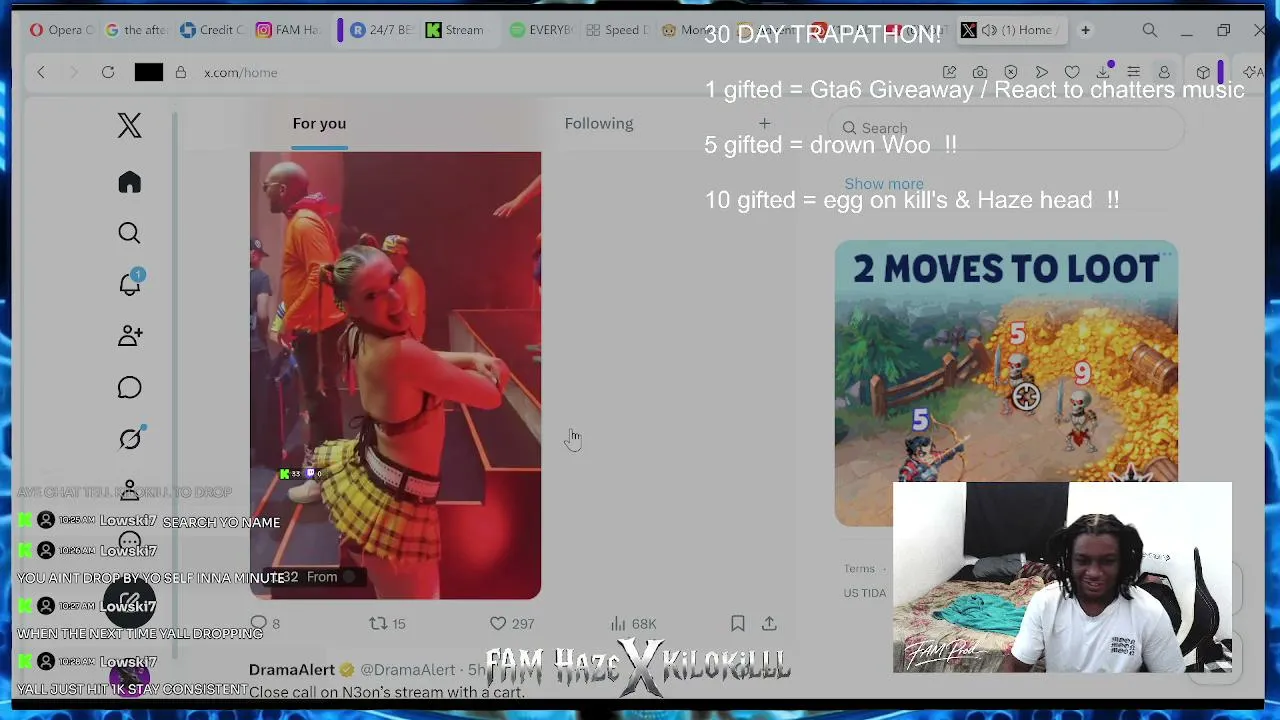
Task: Open a new browser tab
Action: pyautogui.click(x=1085, y=30)
